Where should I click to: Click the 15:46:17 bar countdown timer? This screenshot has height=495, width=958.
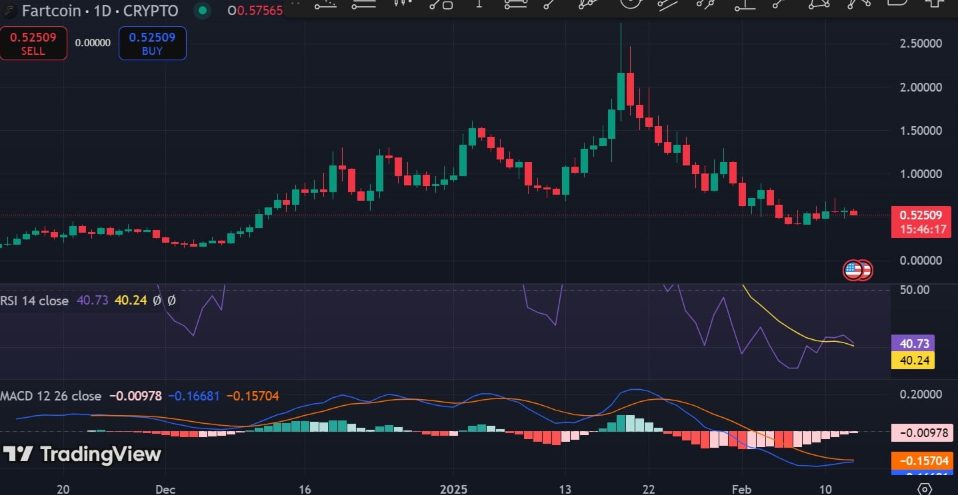click(x=922, y=230)
